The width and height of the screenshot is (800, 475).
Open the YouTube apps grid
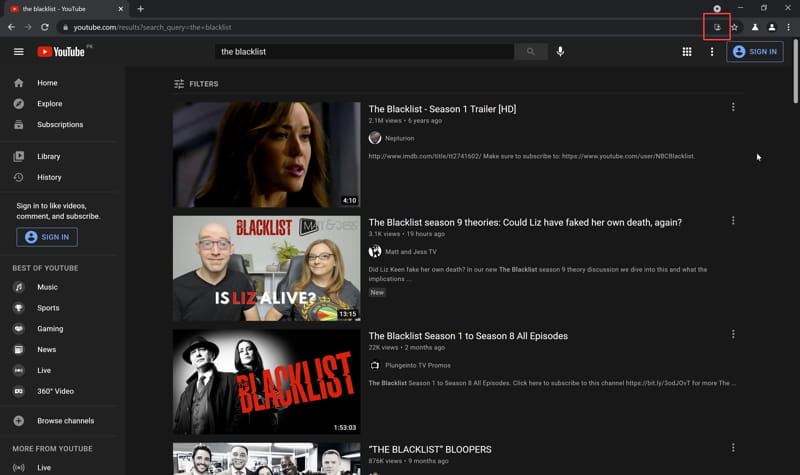tap(687, 52)
